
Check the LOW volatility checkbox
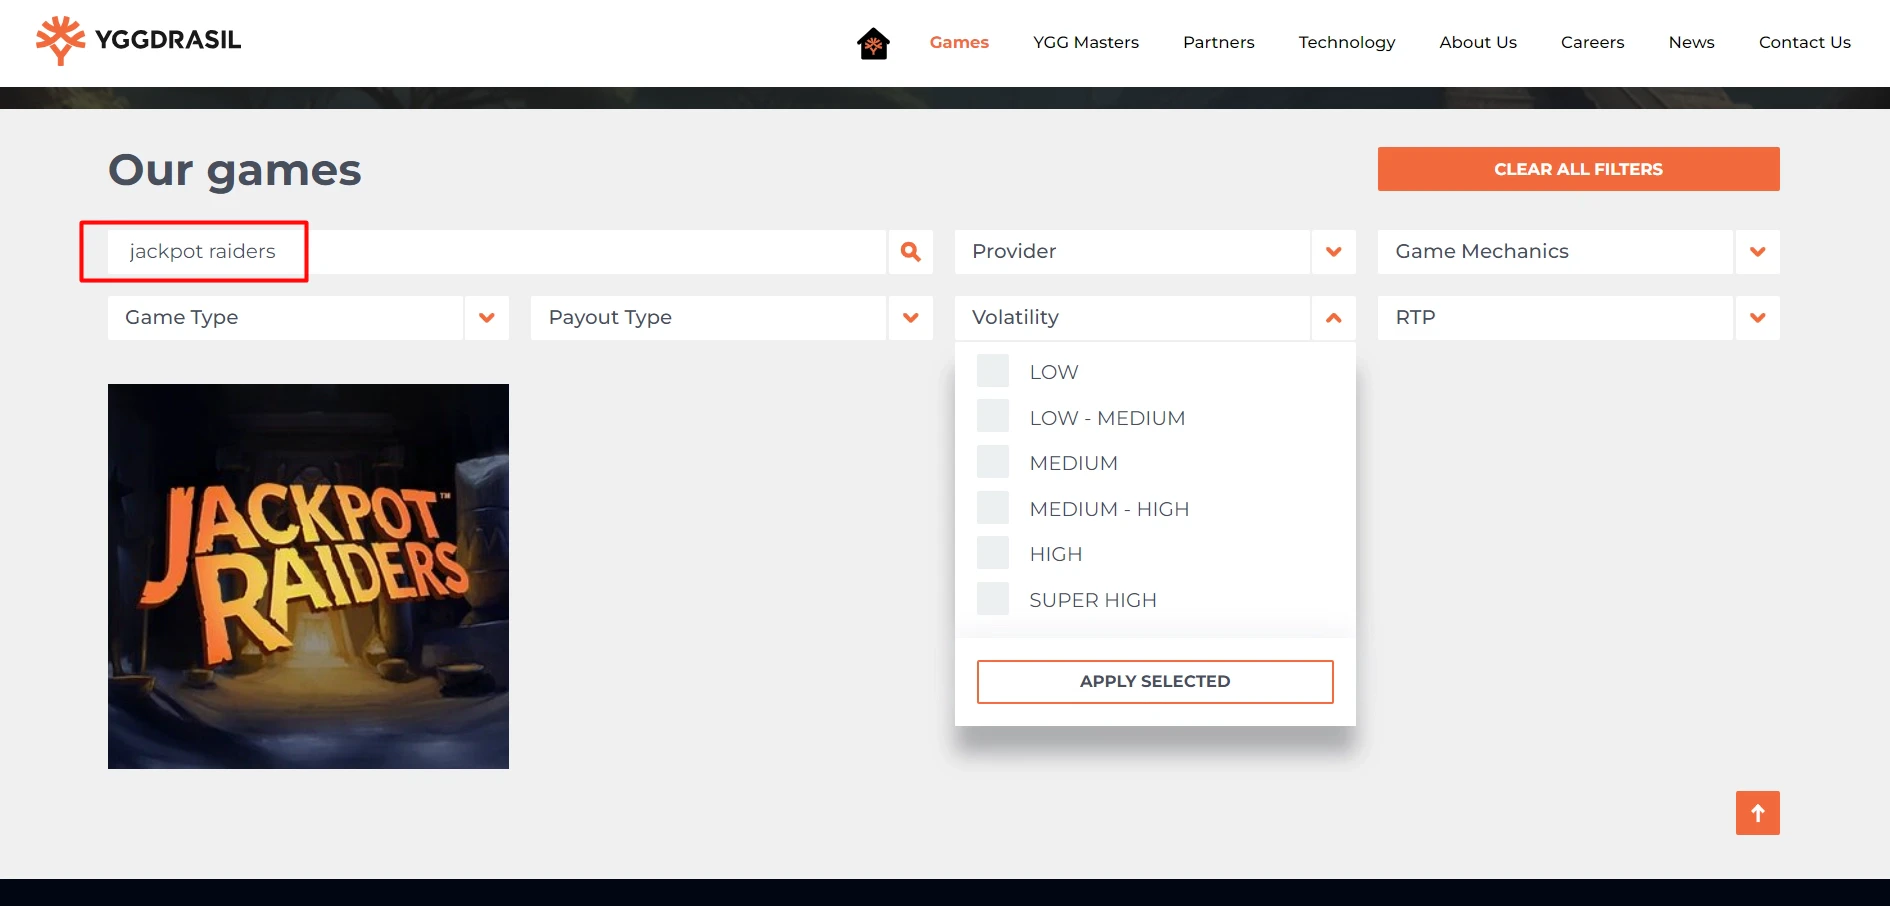[x=993, y=371]
